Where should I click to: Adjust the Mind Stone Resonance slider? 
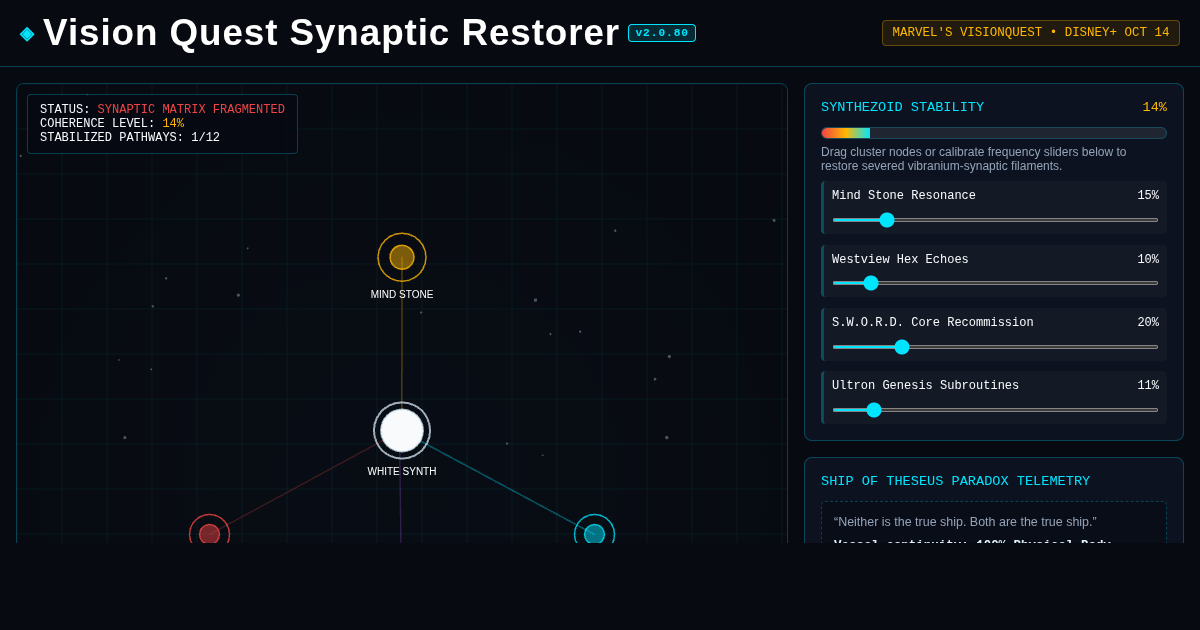995,220
